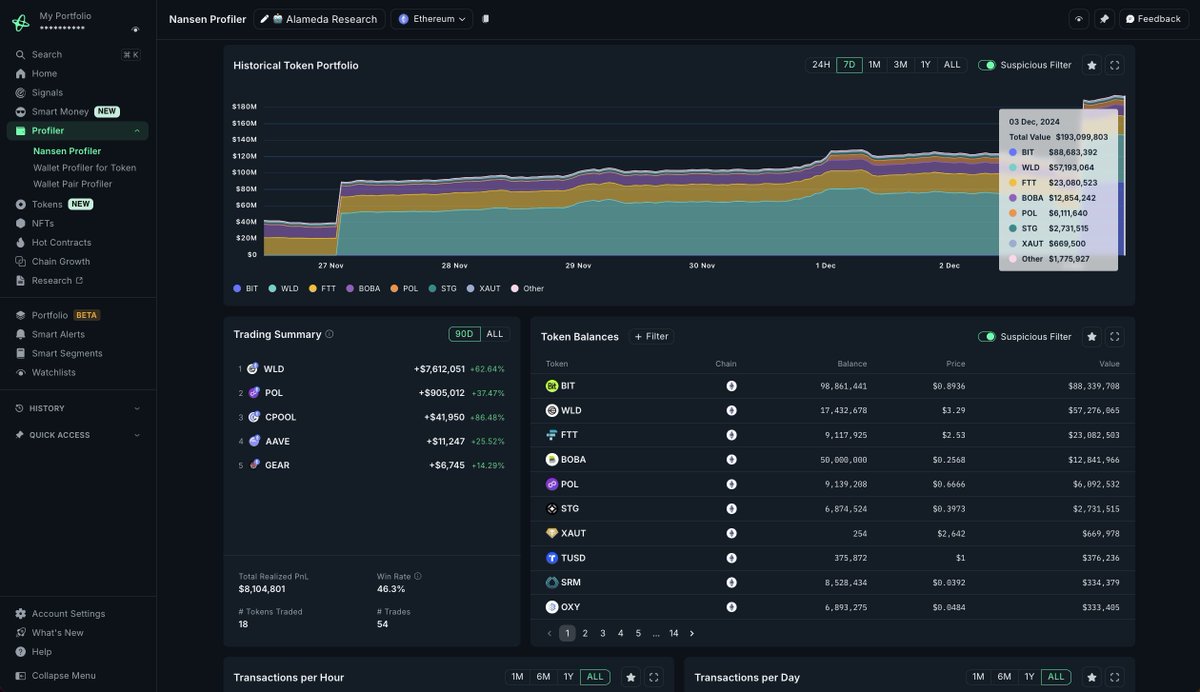Toggle eye visibility icon in top bar
This screenshot has width=1200, height=692.
tap(1078, 19)
